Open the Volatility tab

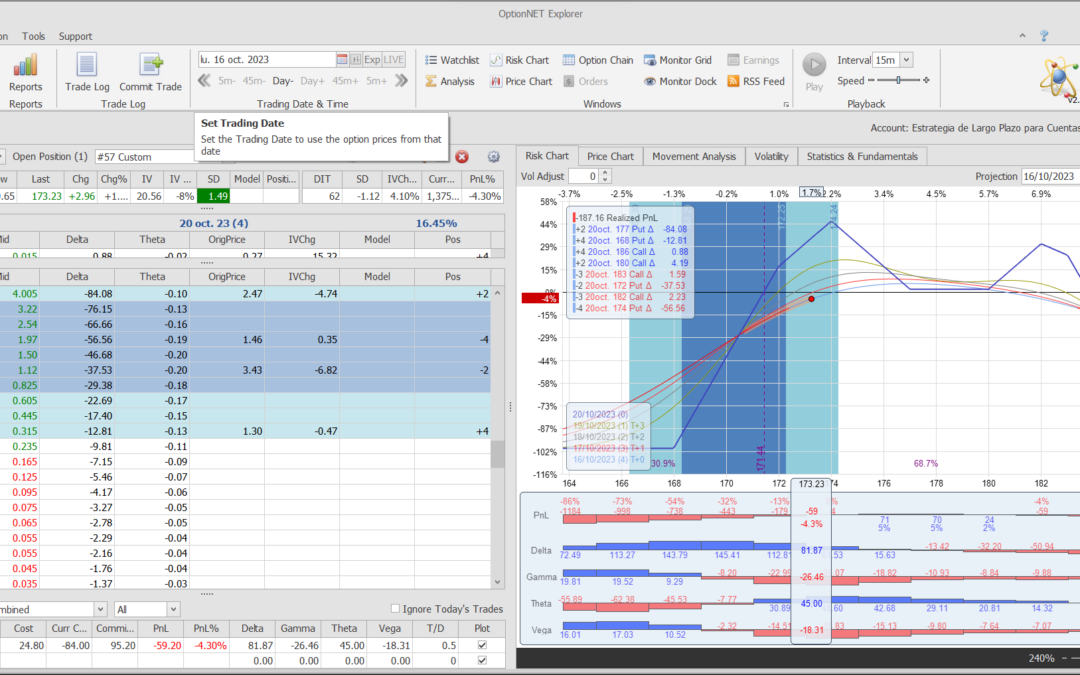tap(771, 156)
